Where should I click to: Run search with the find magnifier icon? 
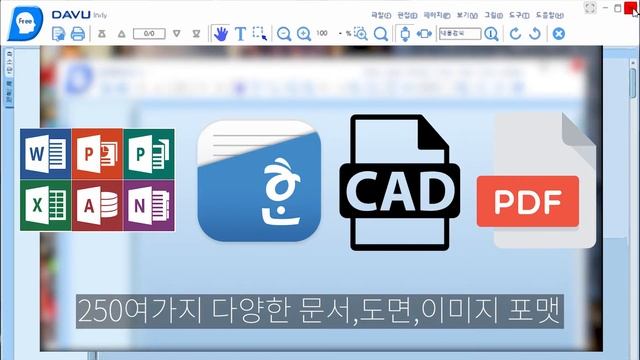[491, 33]
